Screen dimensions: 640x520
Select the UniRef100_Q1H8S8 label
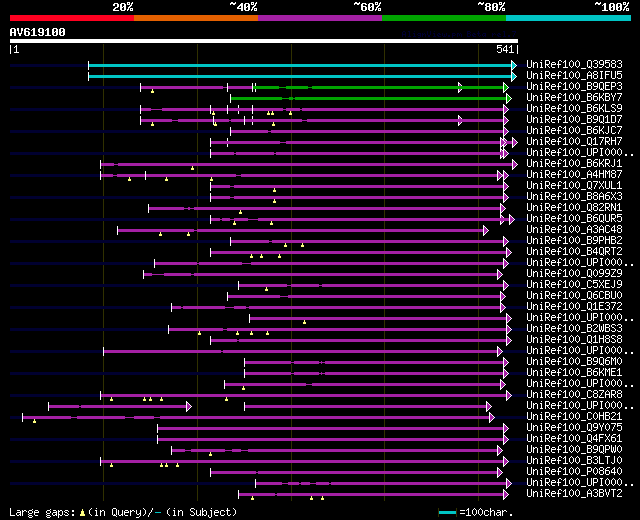574,340
